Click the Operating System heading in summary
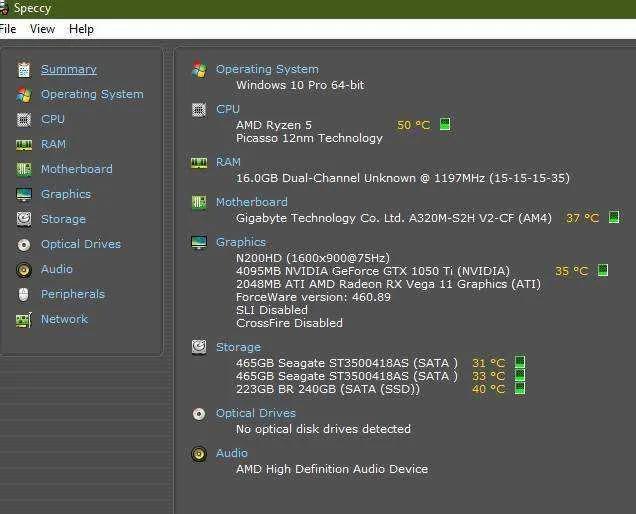 click(x=267, y=69)
